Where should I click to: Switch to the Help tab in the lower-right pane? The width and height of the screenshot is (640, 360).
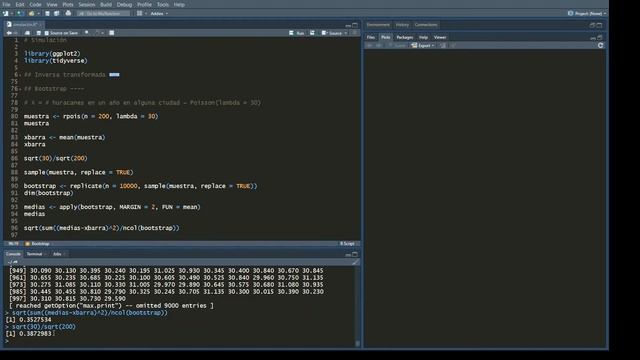[x=423, y=37]
